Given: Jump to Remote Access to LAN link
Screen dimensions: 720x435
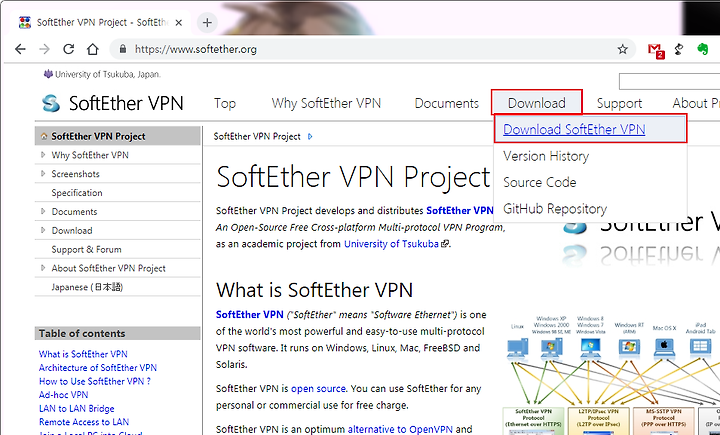Looking at the screenshot, I should [84, 422].
